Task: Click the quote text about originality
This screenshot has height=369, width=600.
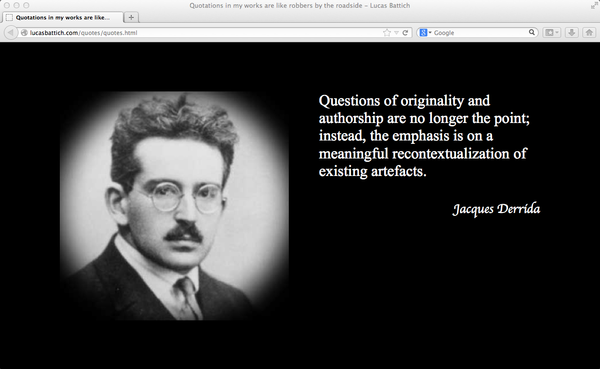Action: coord(424,136)
